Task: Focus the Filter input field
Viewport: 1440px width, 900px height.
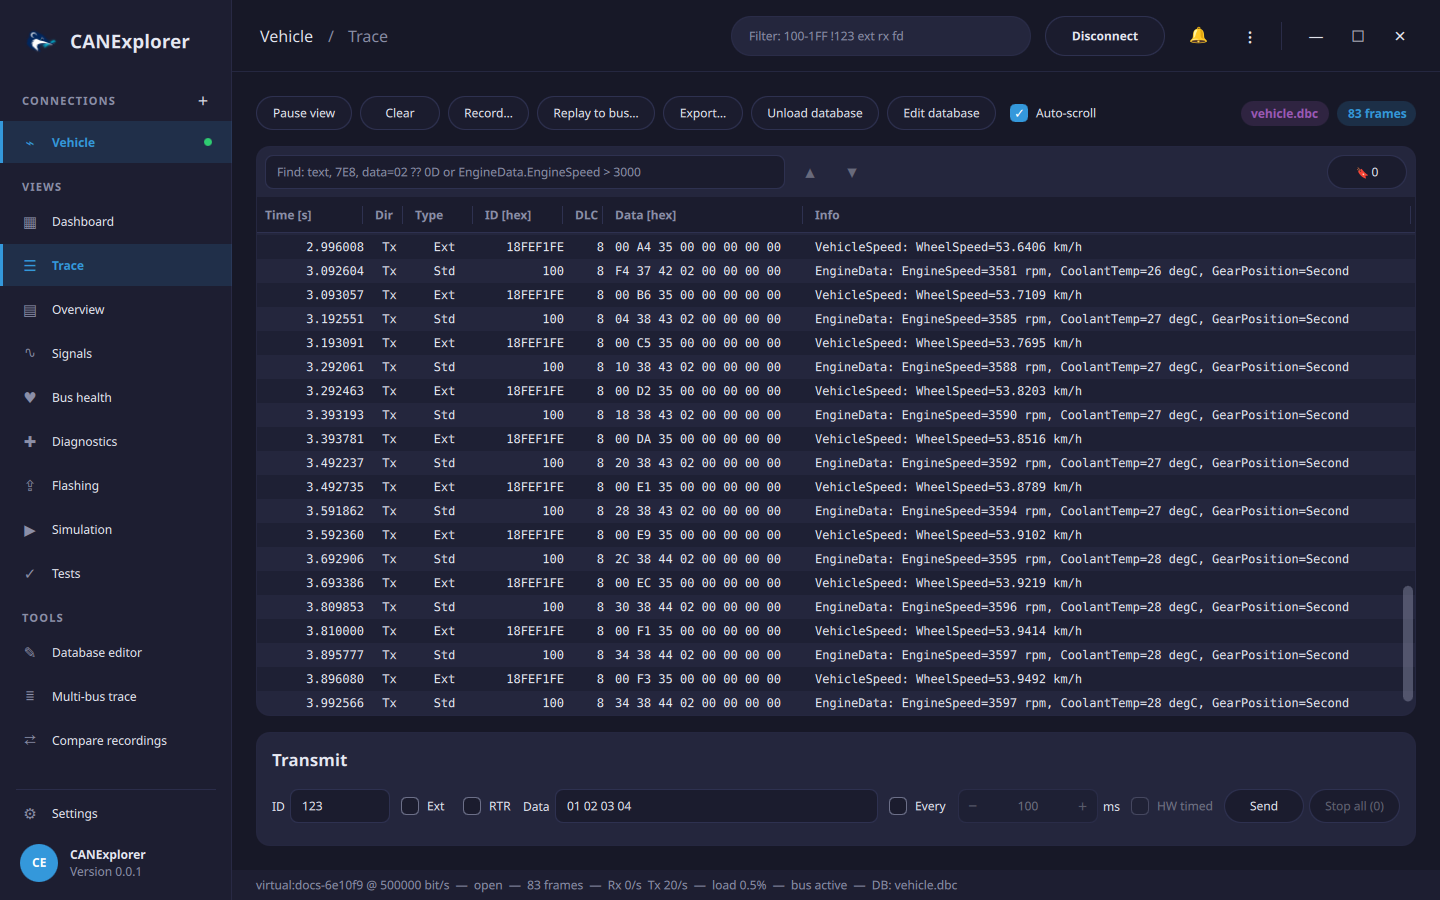Action: click(x=881, y=36)
